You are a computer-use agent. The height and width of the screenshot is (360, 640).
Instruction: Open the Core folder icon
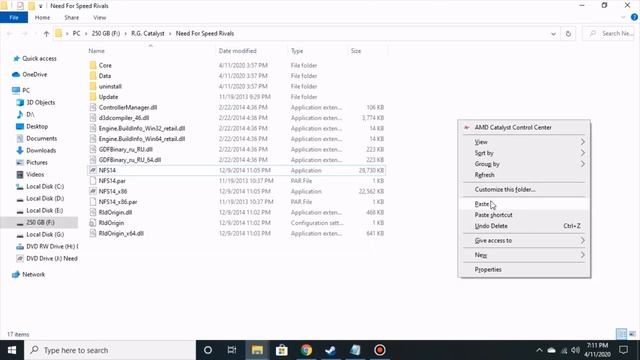point(93,65)
